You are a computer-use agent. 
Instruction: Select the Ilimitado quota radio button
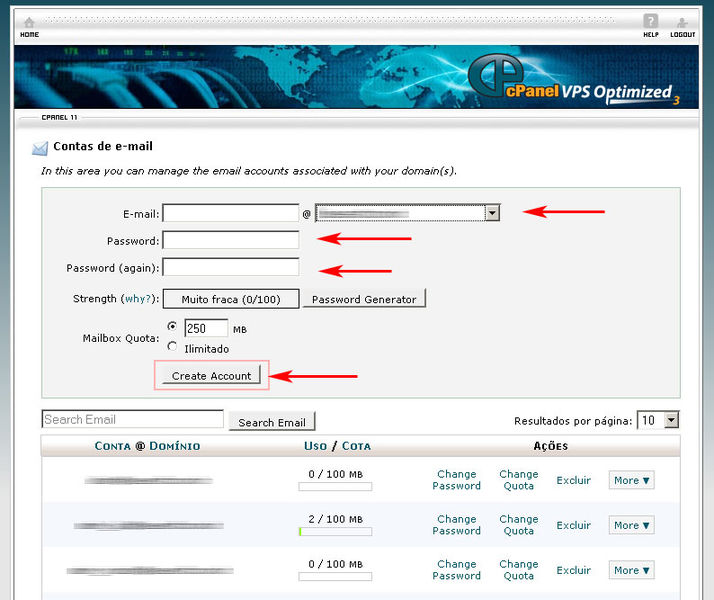click(173, 347)
